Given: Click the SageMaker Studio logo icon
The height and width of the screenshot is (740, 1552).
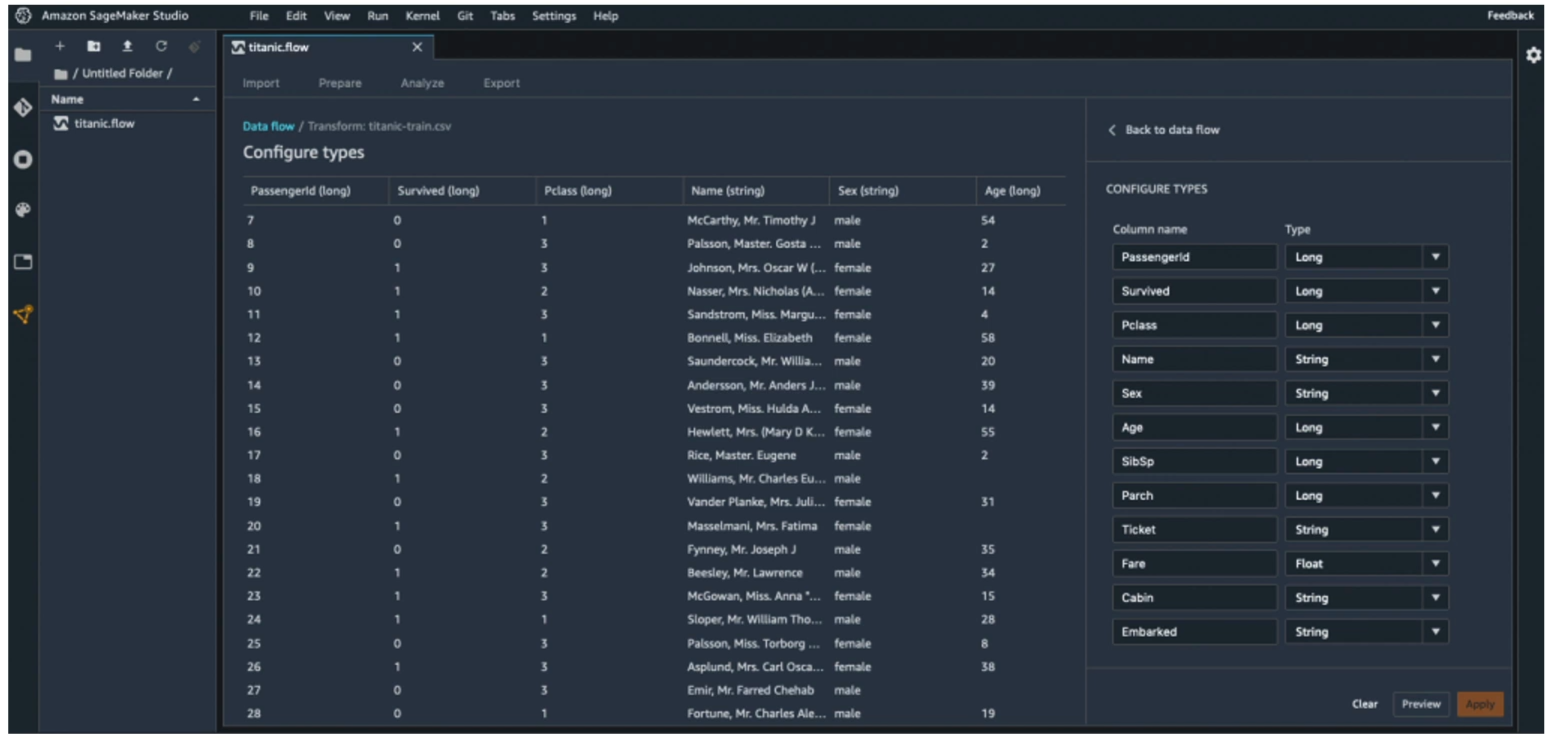Looking at the screenshot, I should pyautogui.click(x=23, y=16).
